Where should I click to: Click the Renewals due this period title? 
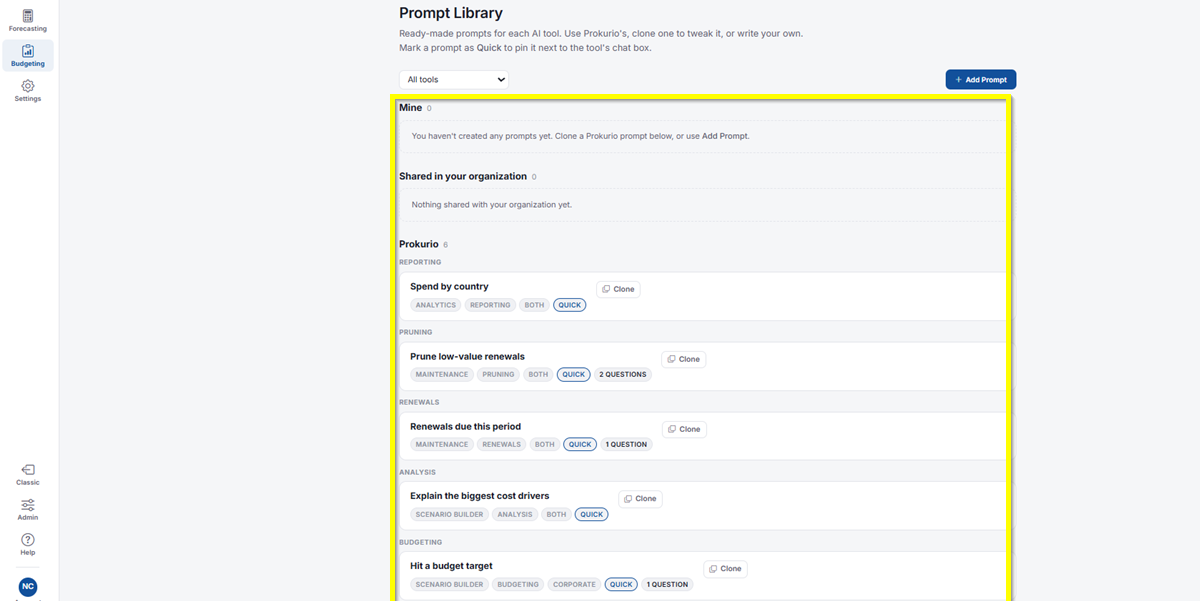pos(465,426)
